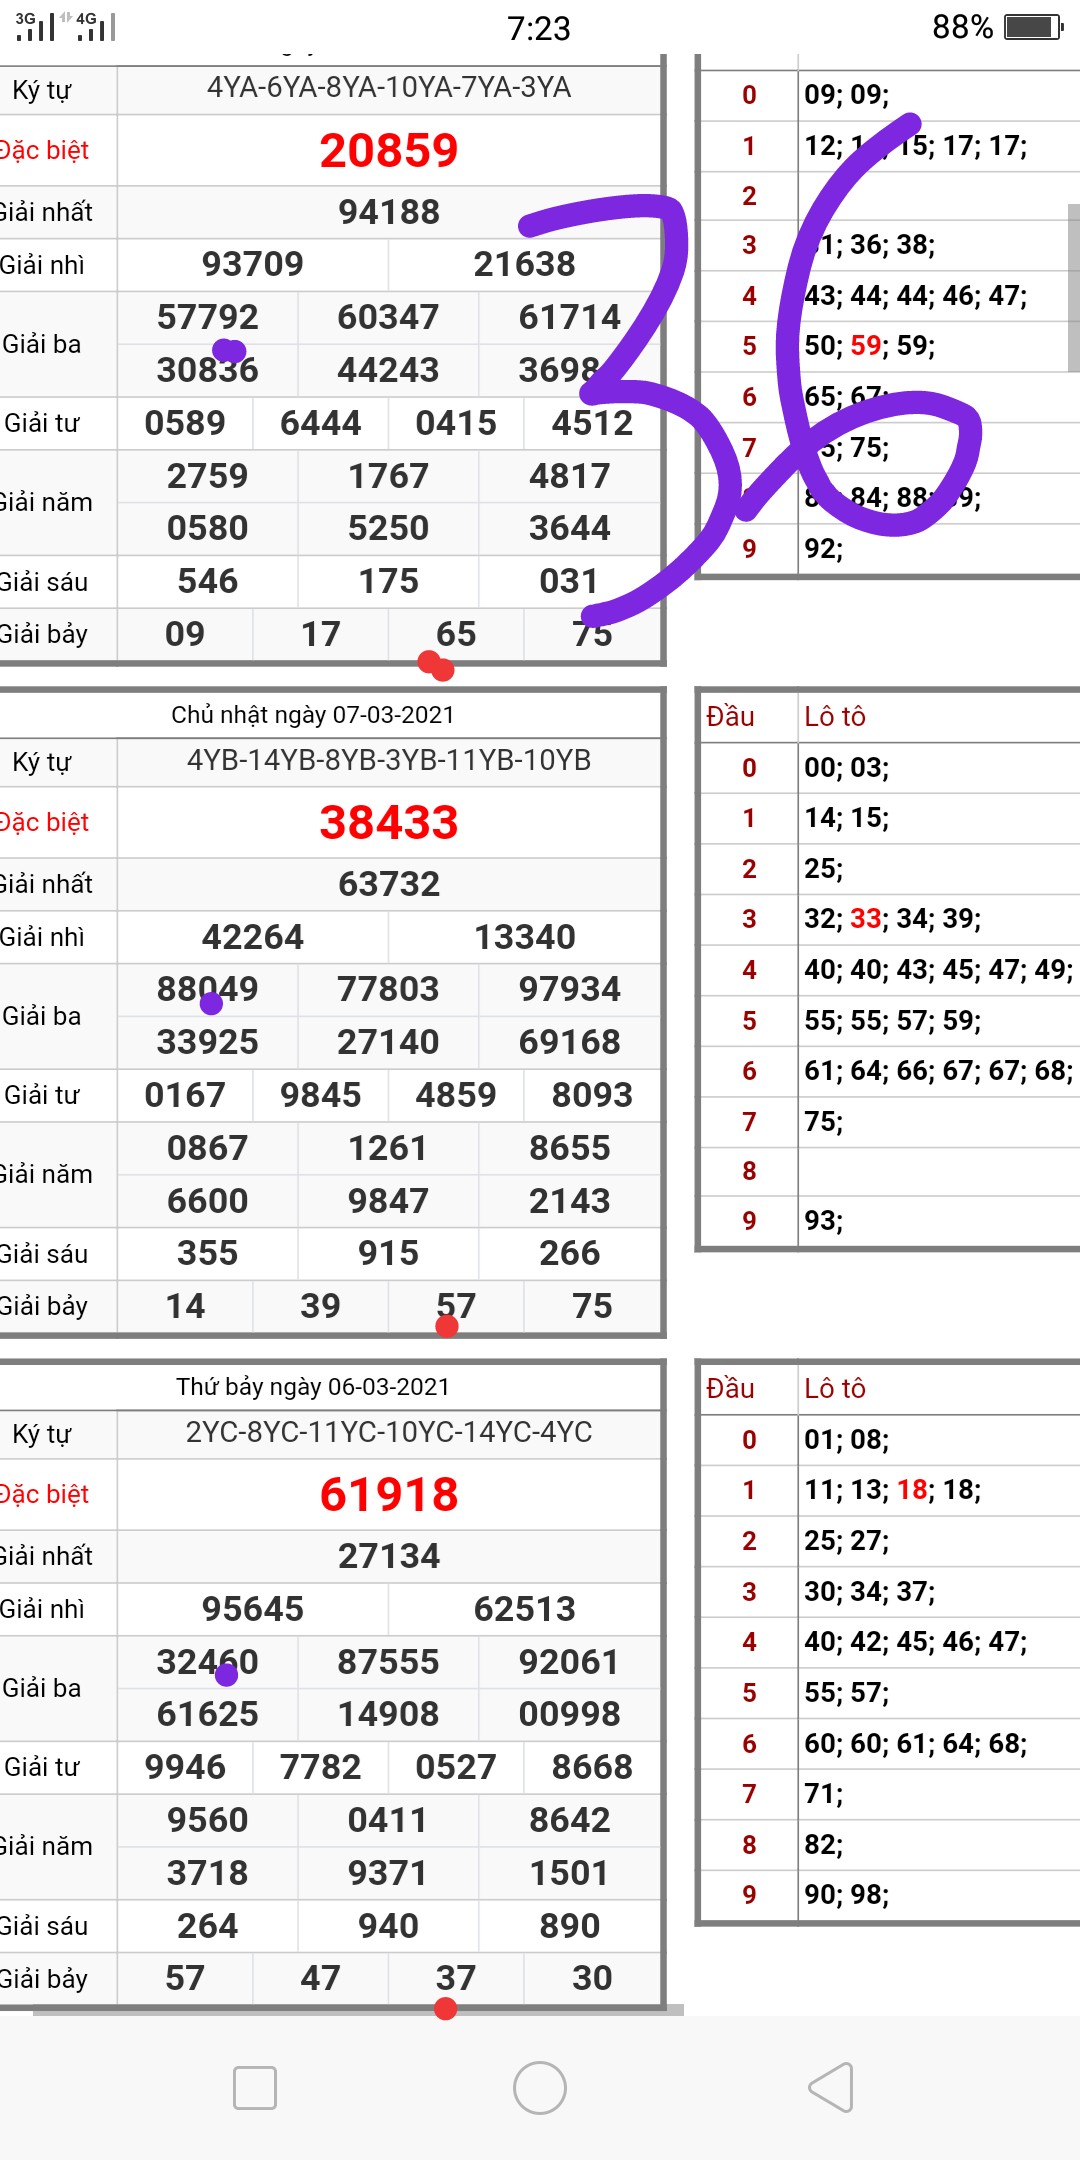The height and width of the screenshot is (2160, 1080).
Task: Tap the 7:23 clock in status bar
Action: [538, 28]
